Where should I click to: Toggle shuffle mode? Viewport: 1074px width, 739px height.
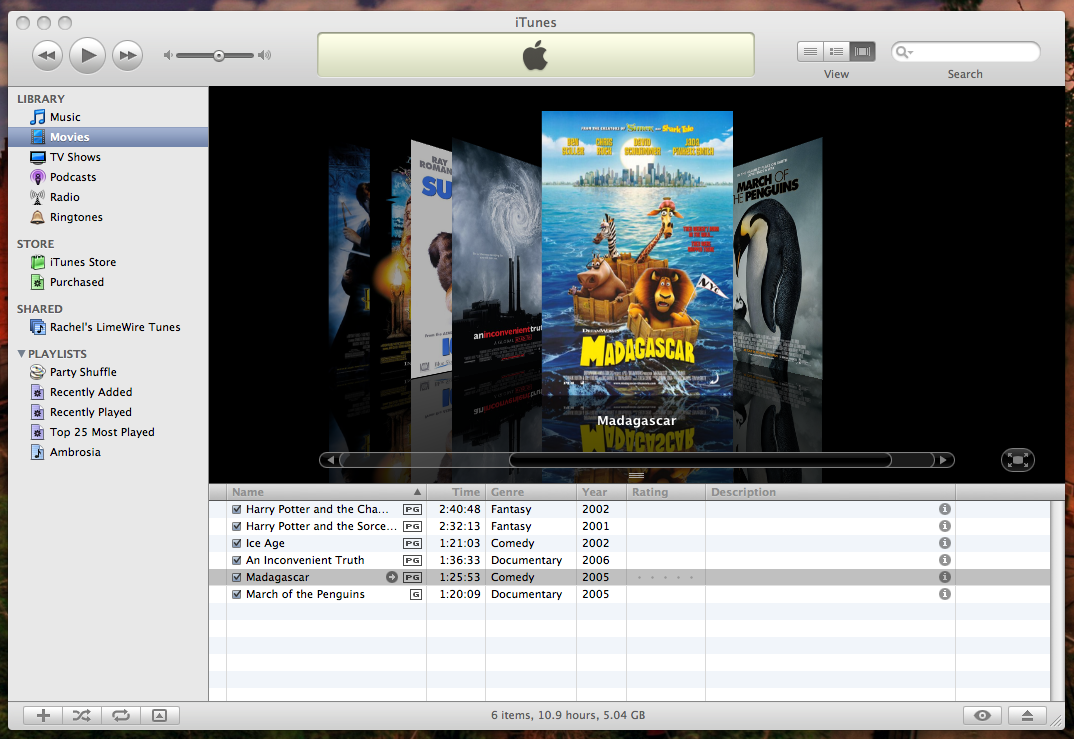coord(81,715)
